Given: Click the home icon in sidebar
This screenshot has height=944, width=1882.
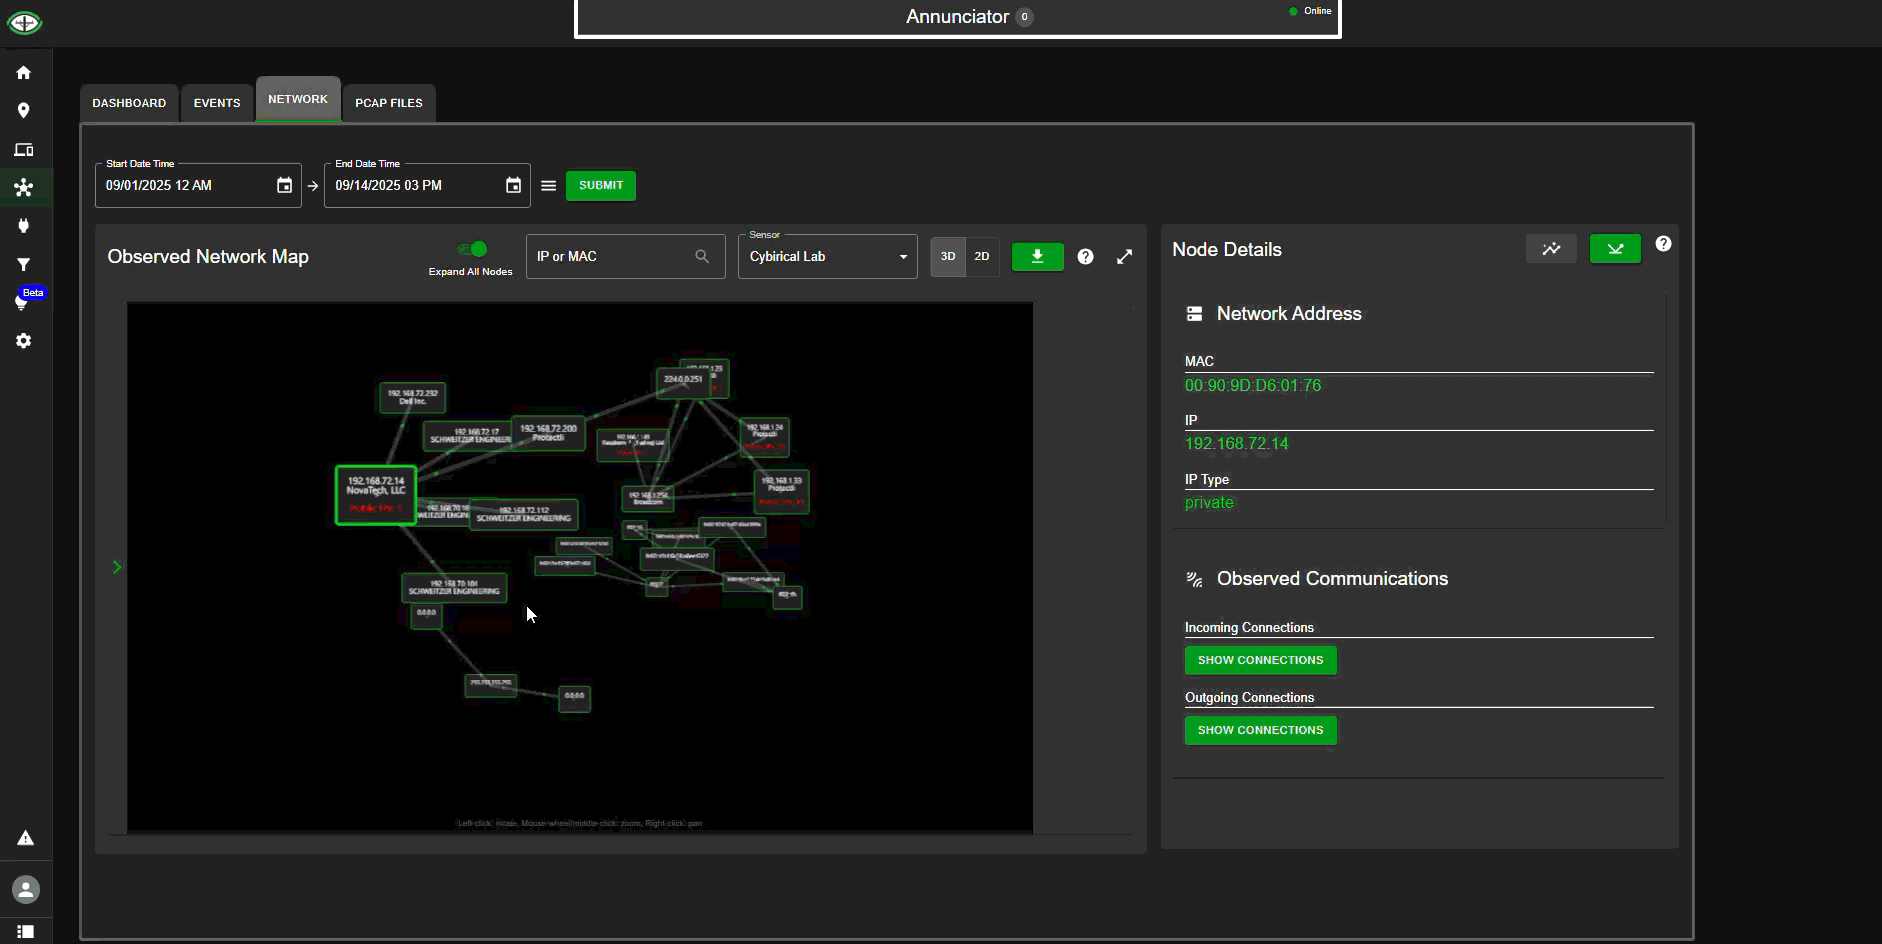Looking at the screenshot, I should tap(24, 73).
